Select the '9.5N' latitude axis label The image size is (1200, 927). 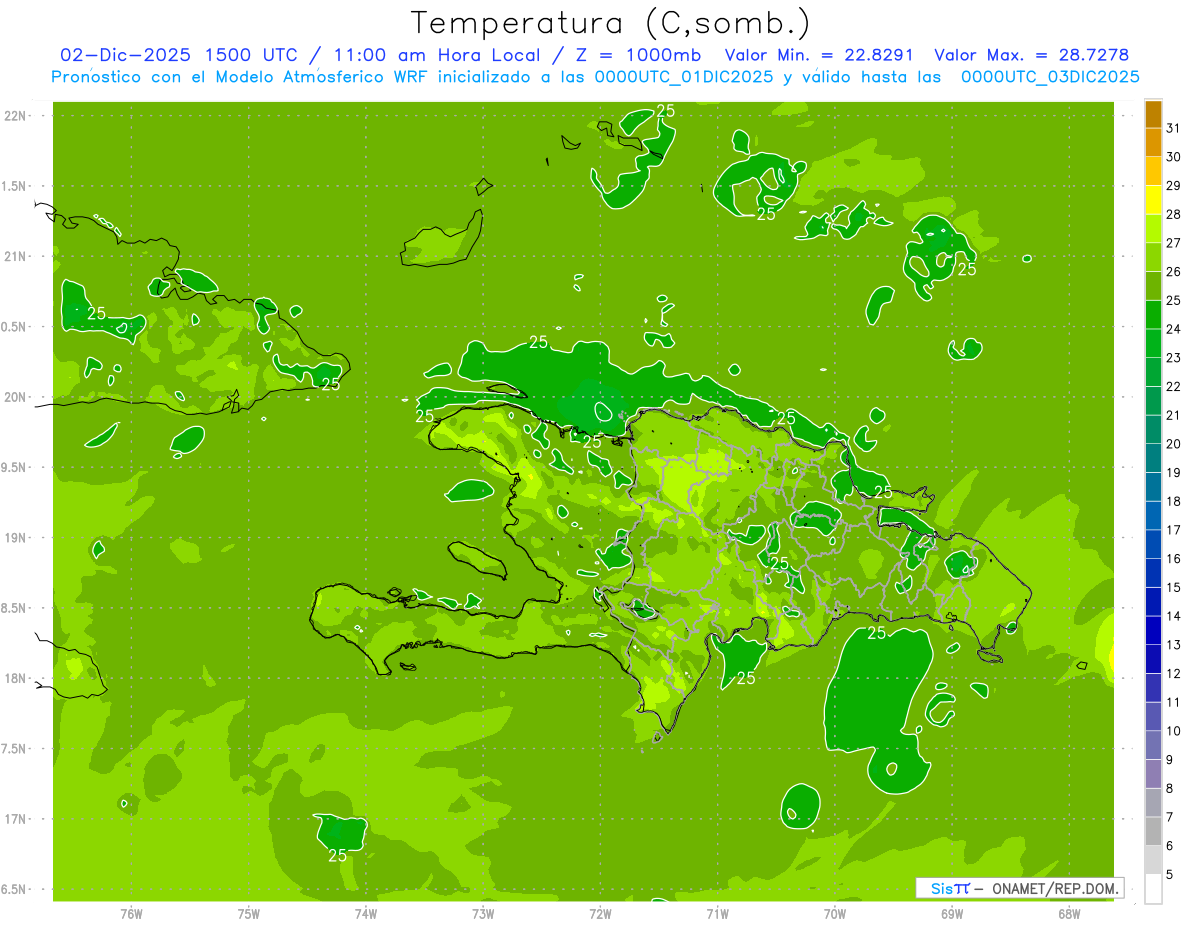pos(13,467)
